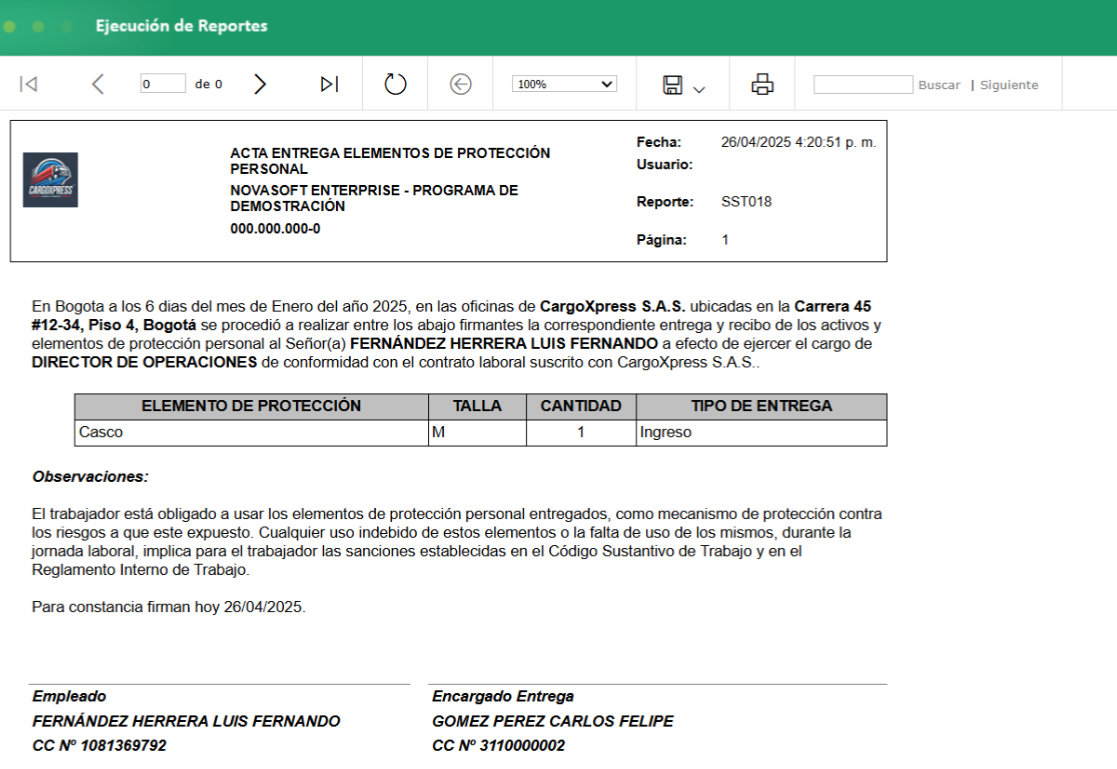The width and height of the screenshot is (1117, 769).
Task: Click the current page number field
Action: [162, 83]
